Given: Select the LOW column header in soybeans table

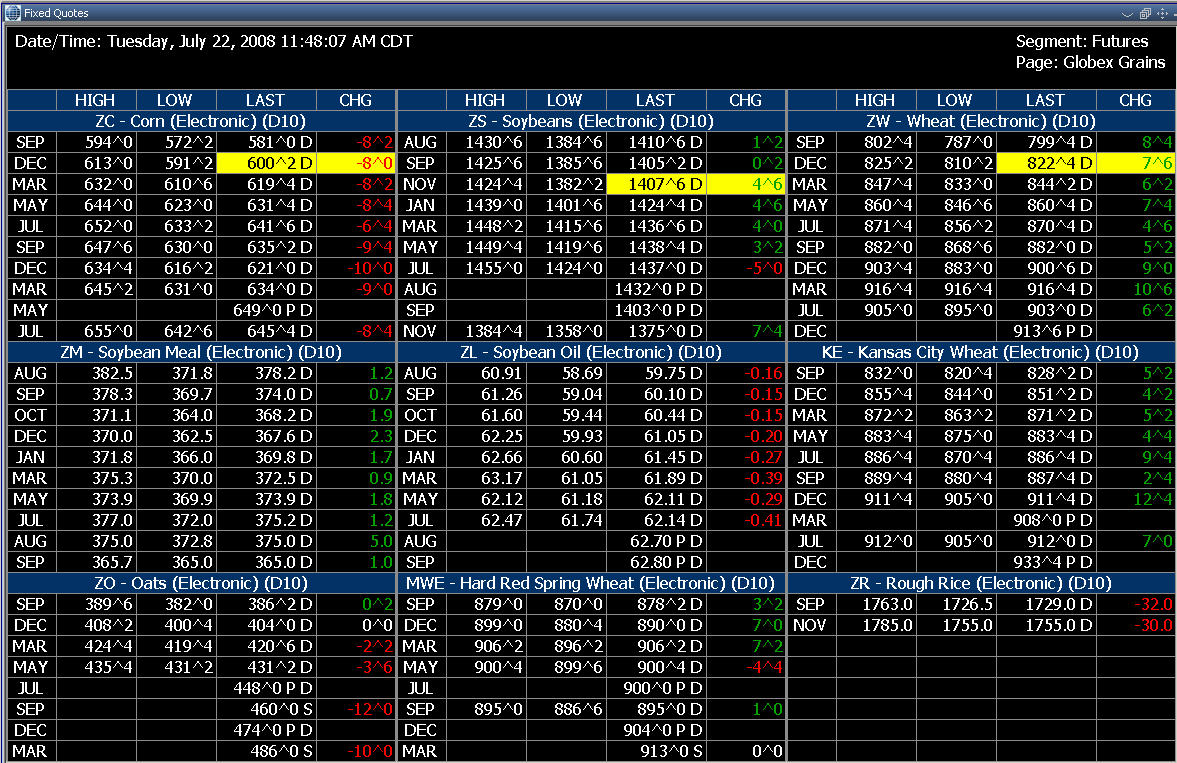Looking at the screenshot, I should tap(564, 100).
